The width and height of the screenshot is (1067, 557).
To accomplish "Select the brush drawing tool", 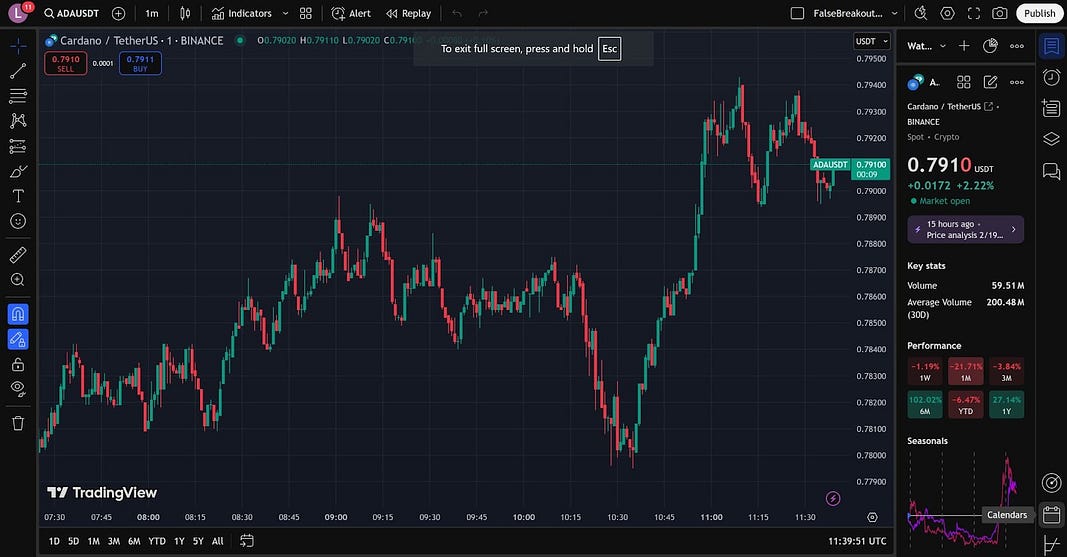I will coord(18,171).
